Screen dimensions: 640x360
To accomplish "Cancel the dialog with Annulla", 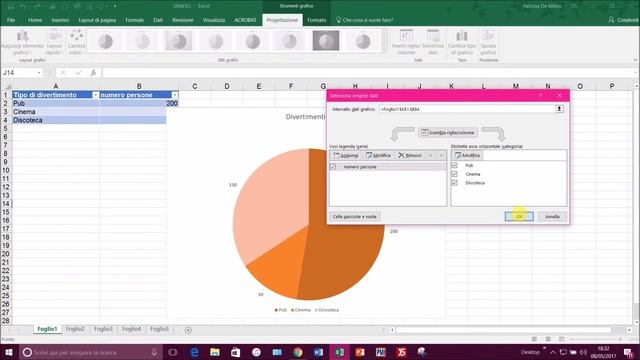I will (x=552, y=216).
